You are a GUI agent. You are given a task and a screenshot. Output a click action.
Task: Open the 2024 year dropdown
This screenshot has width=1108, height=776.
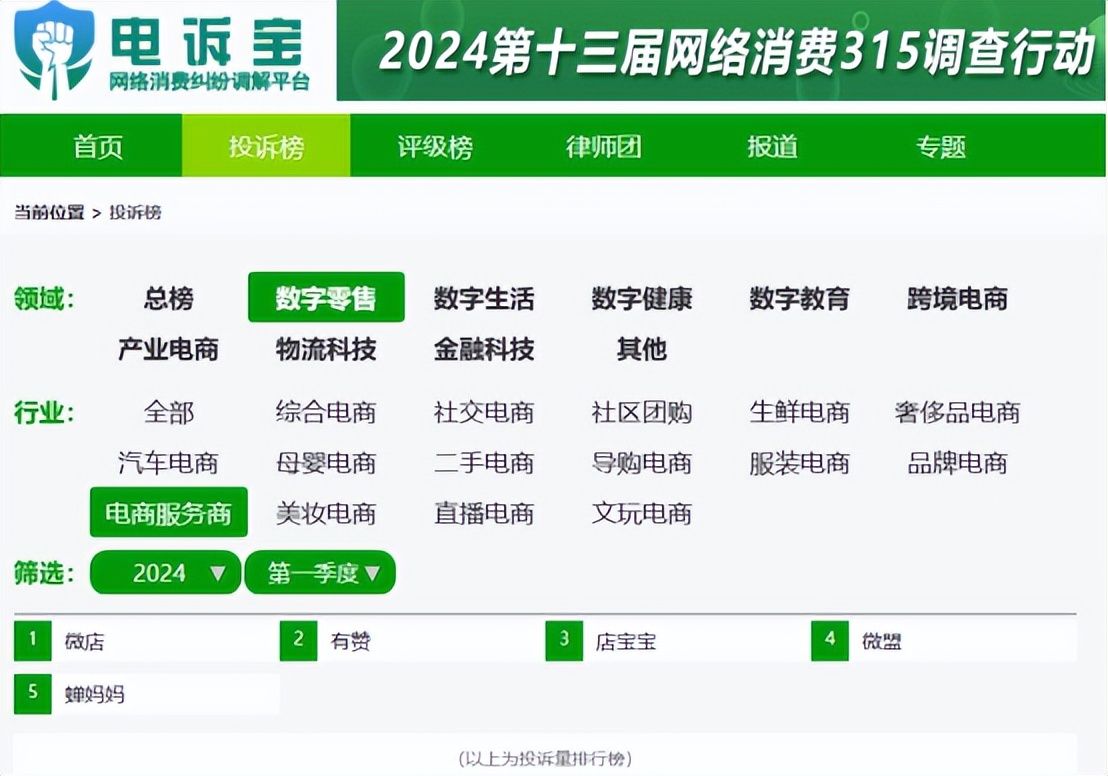coord(165,572)
